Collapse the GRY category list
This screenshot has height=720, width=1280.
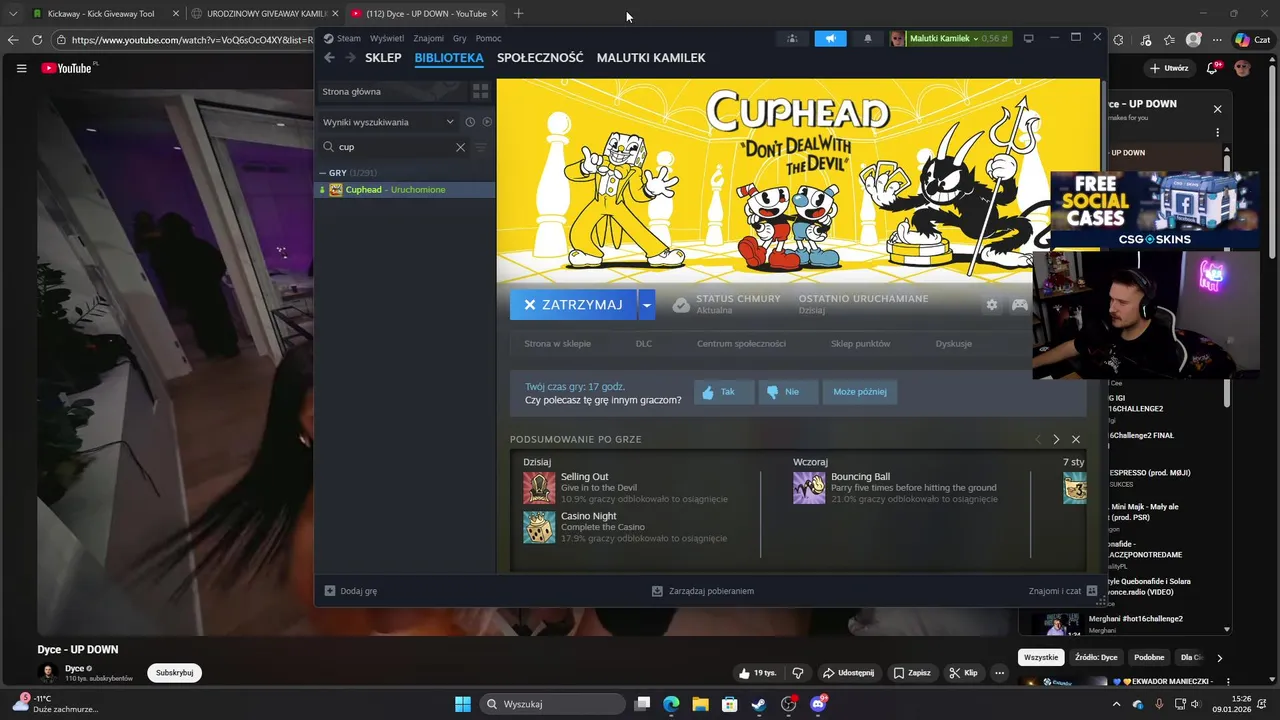pyautogui.click(x=321, y=173)
